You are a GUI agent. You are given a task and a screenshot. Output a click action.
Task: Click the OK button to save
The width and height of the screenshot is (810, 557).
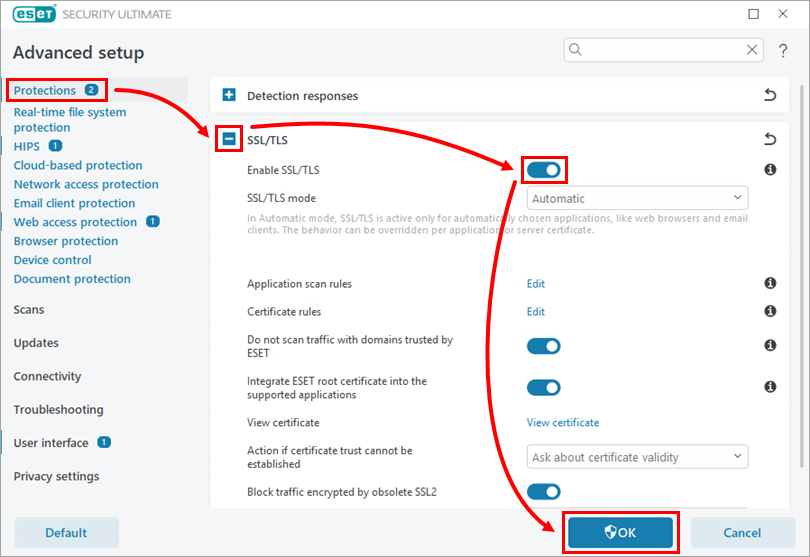(620, 533)
